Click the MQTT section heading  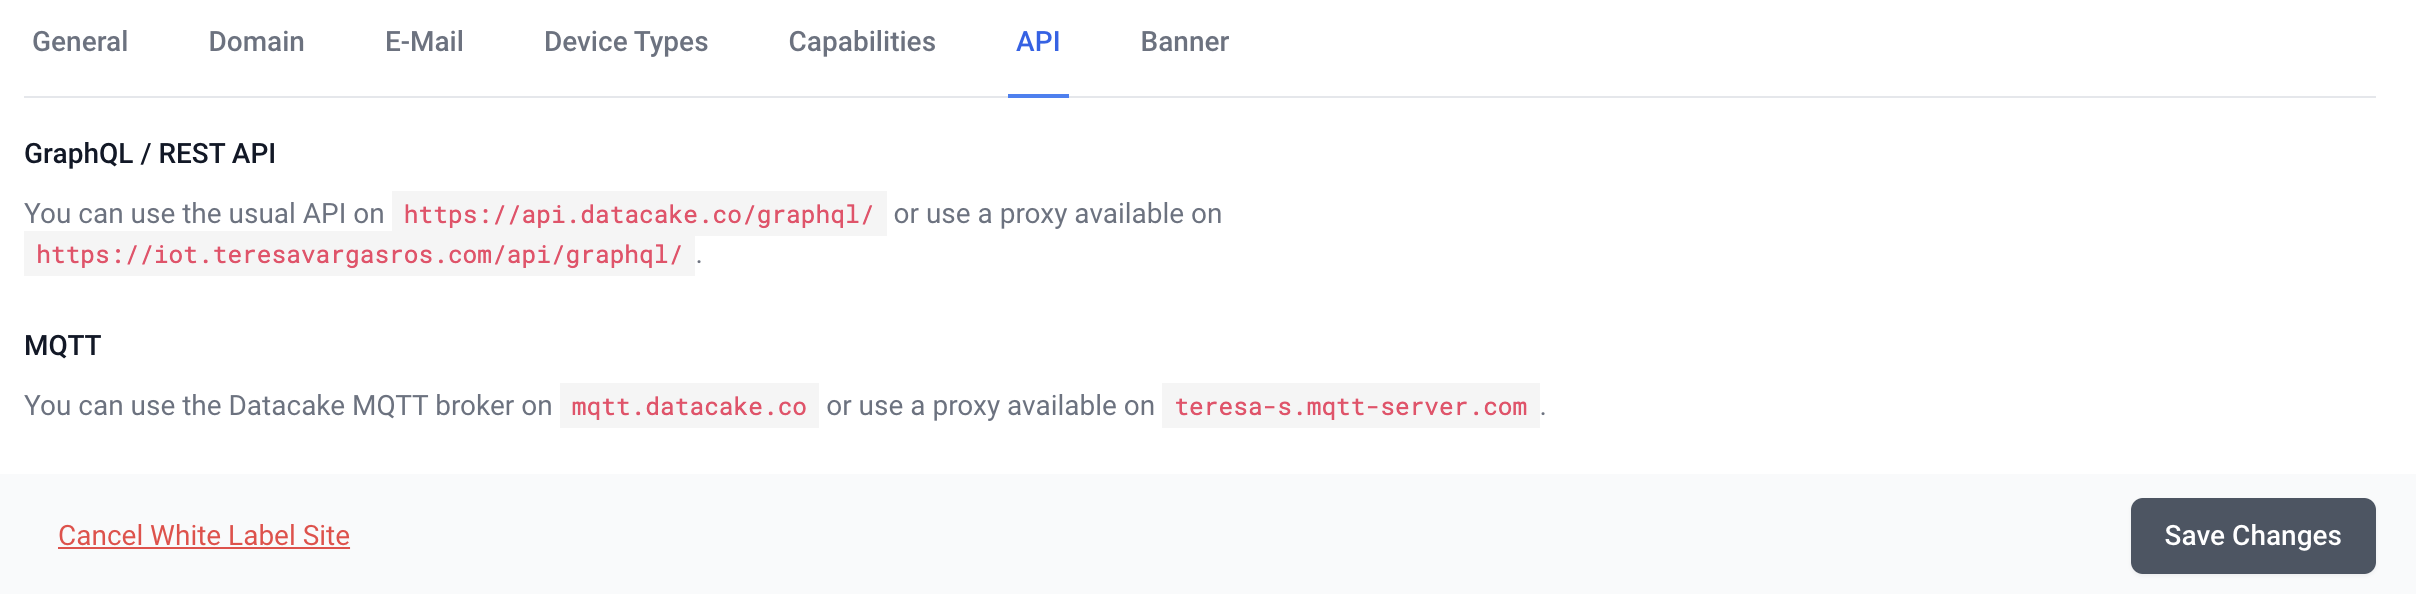click(x=63, y=346)
